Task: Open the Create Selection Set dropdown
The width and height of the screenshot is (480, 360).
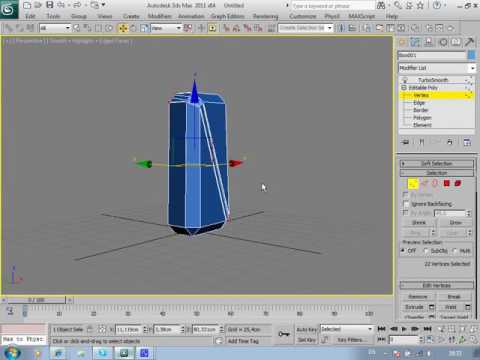Action: 305,28
